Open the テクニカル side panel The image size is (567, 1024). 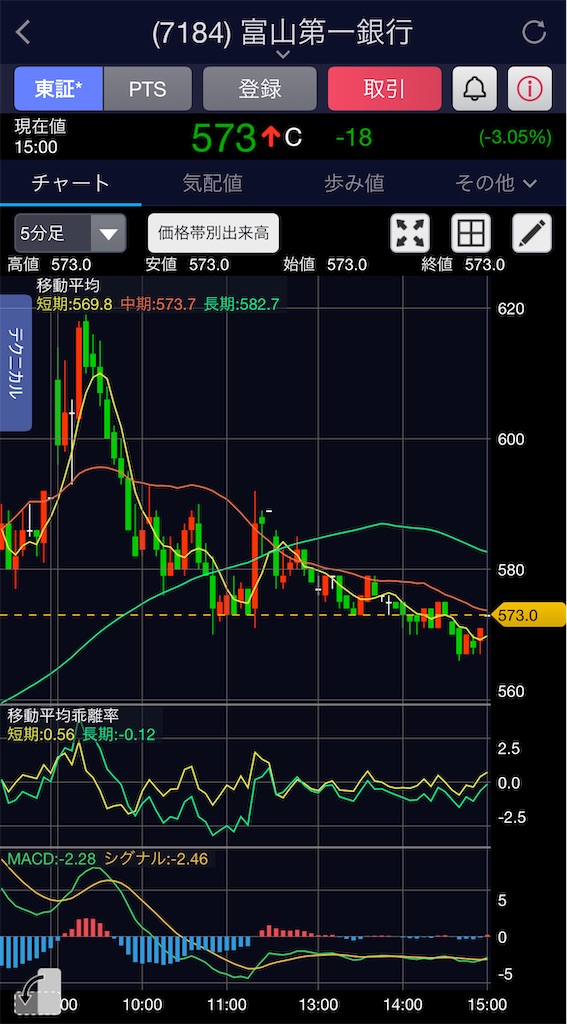click(x=16, y=362)
